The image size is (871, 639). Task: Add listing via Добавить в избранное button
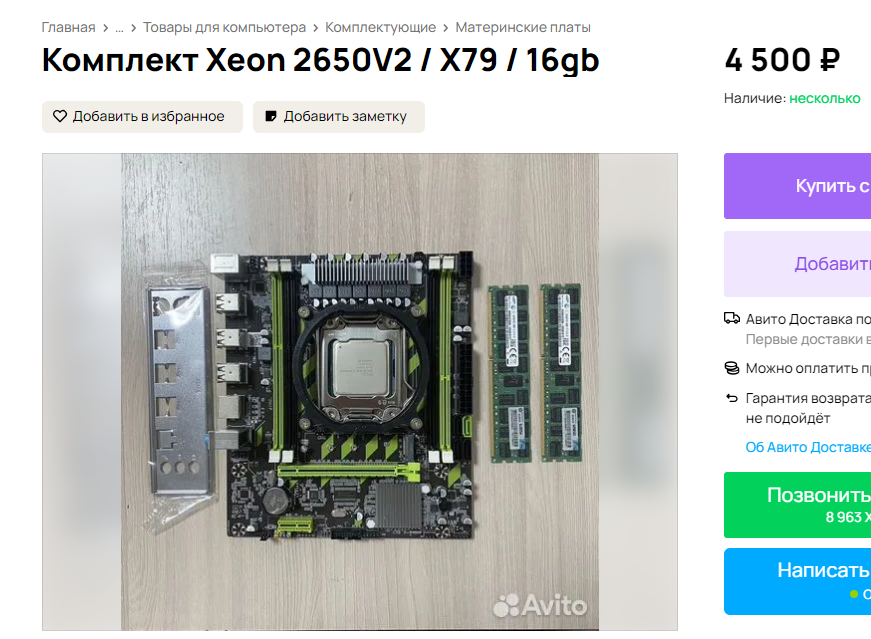(x=142, y=117)
